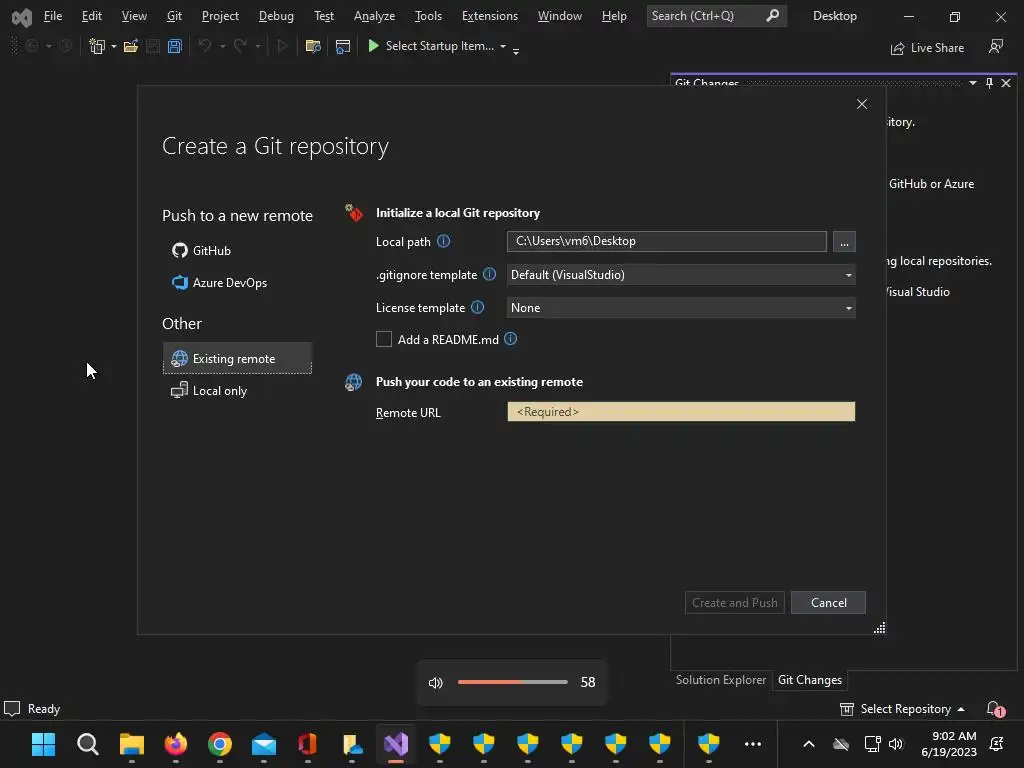This screenshot has height=768, width=1024.
Task: Show info tooltip for Add a README.md
Action: (x=511, y=339)
